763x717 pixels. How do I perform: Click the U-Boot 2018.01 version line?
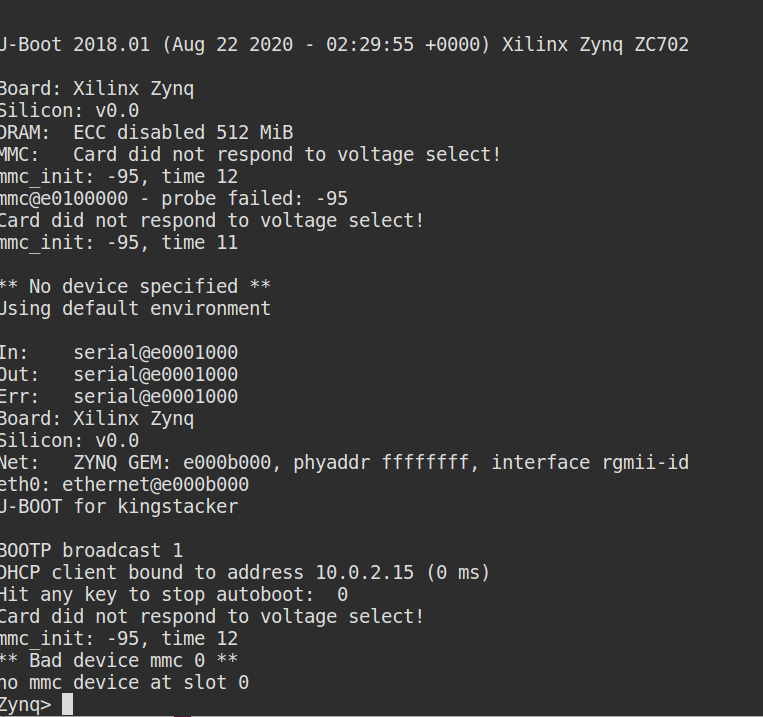345,44
